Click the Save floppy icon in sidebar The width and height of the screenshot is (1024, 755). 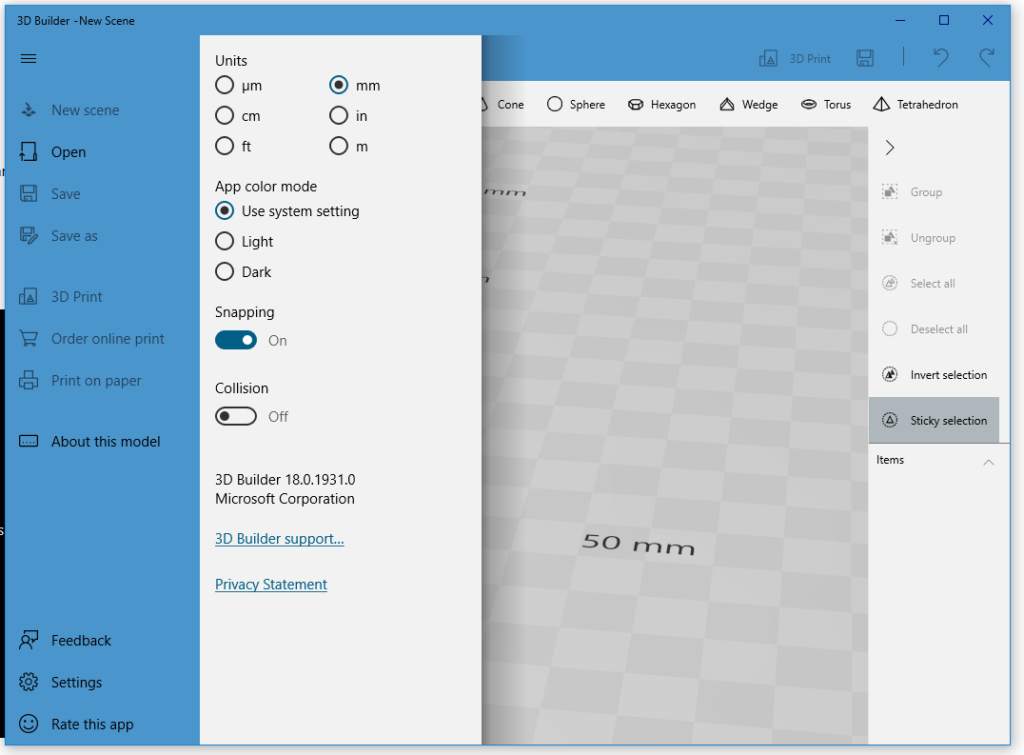28,193
